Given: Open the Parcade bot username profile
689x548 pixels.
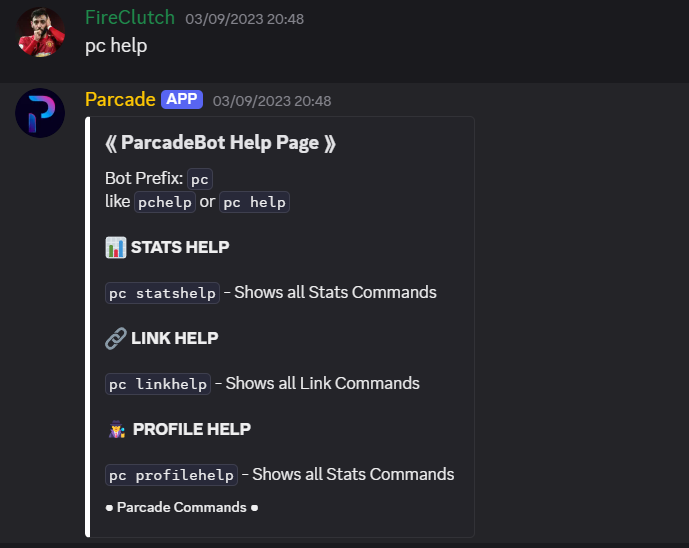Looking at the screenshot, I should [120, 99].
